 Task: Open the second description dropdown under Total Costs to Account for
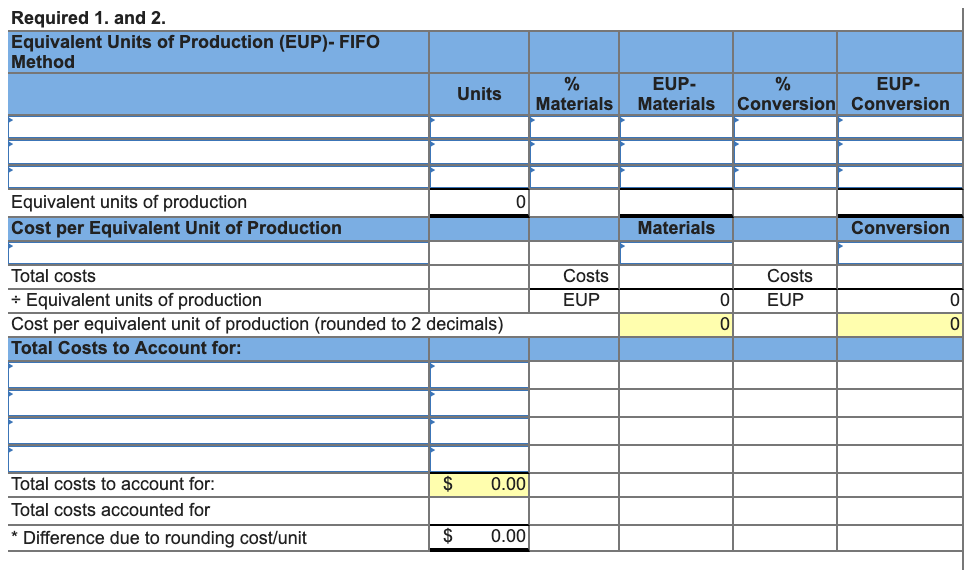pyautogui.click(x=219, y=403)
